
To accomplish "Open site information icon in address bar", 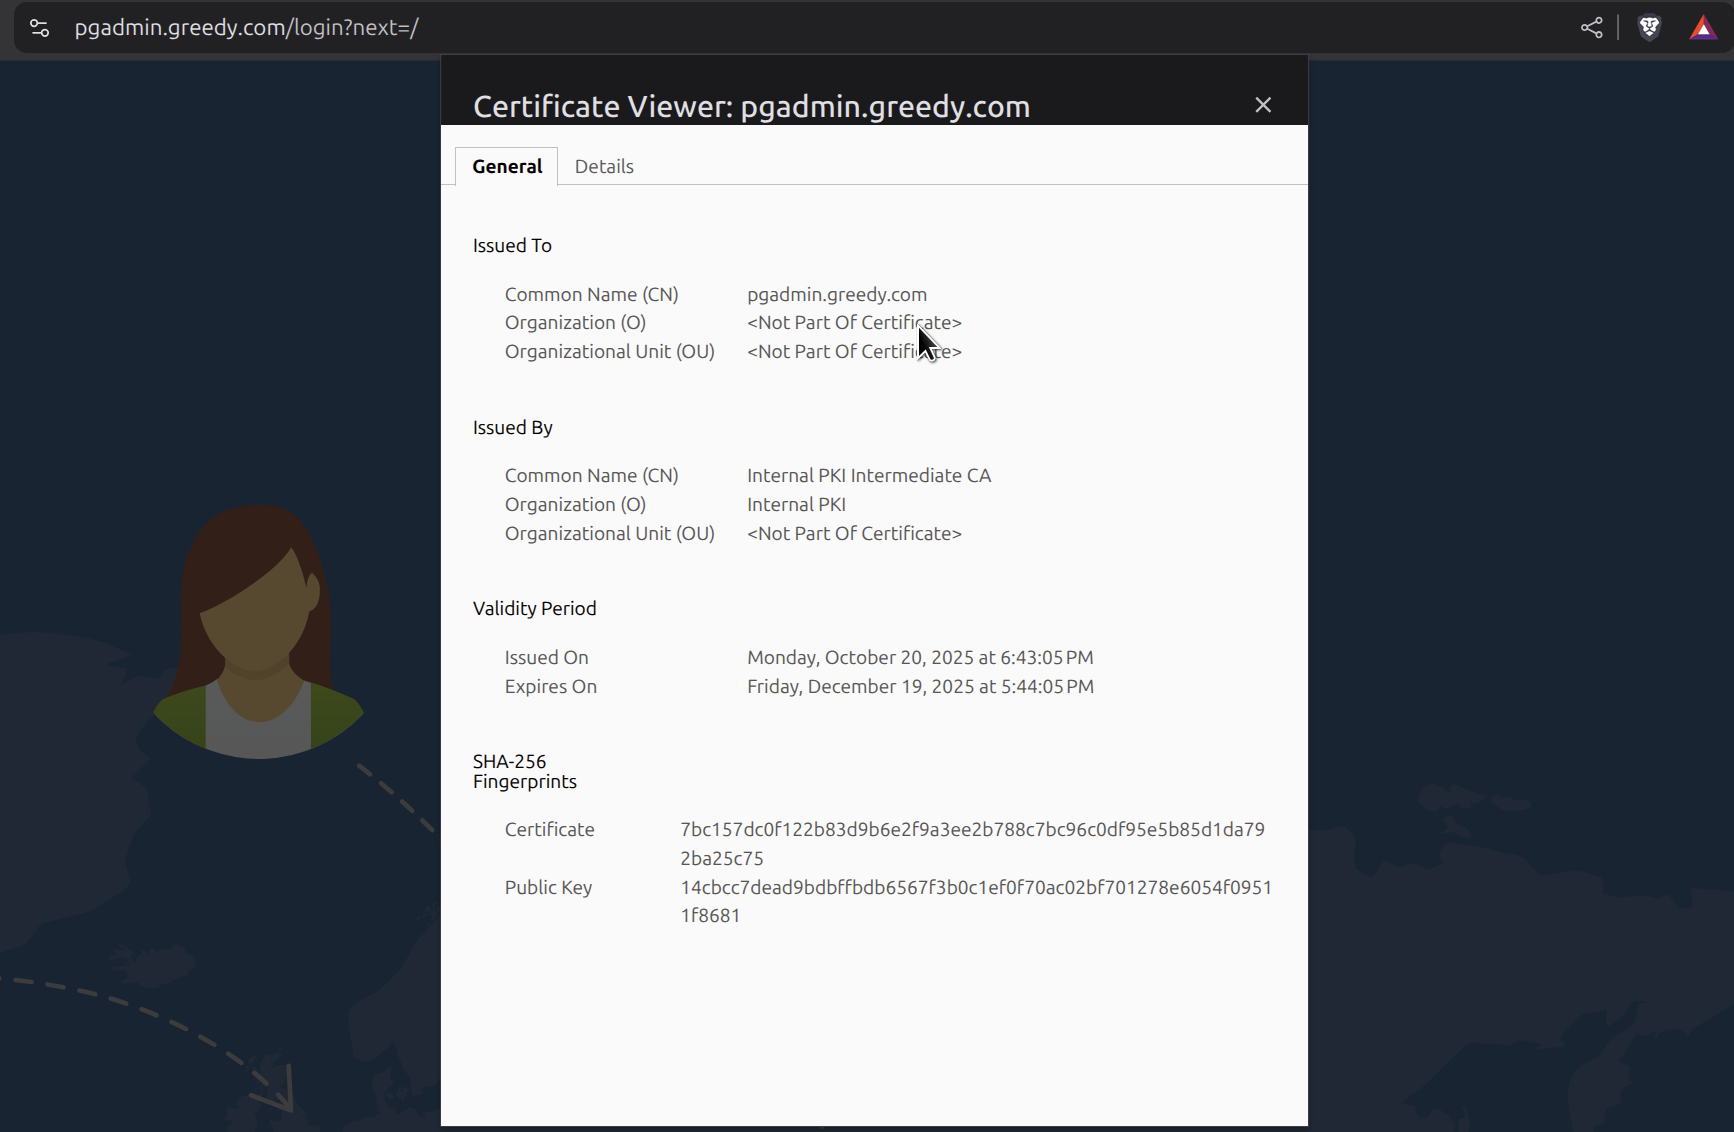I will [x=39, y=28].
